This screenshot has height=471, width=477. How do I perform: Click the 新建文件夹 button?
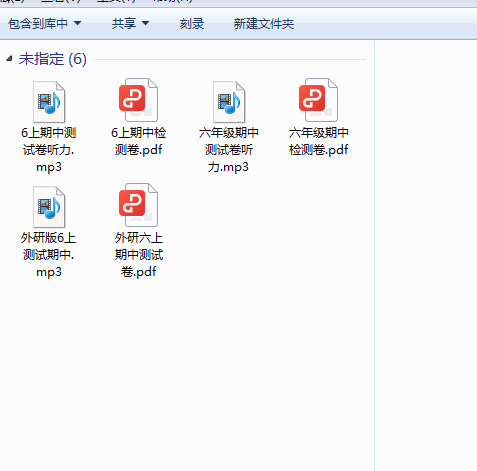[x=264, y=24]
